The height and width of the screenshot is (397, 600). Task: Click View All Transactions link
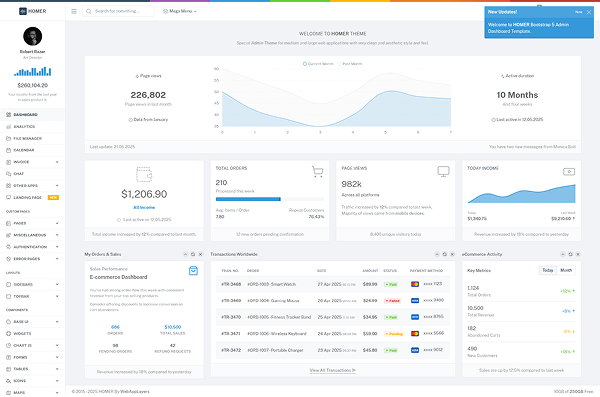(333, 370)
